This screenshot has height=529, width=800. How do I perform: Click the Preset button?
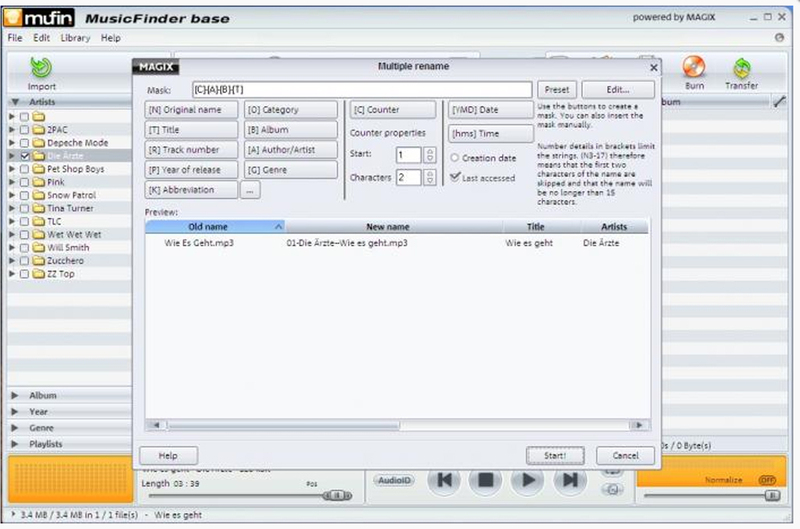pos(557,90)
